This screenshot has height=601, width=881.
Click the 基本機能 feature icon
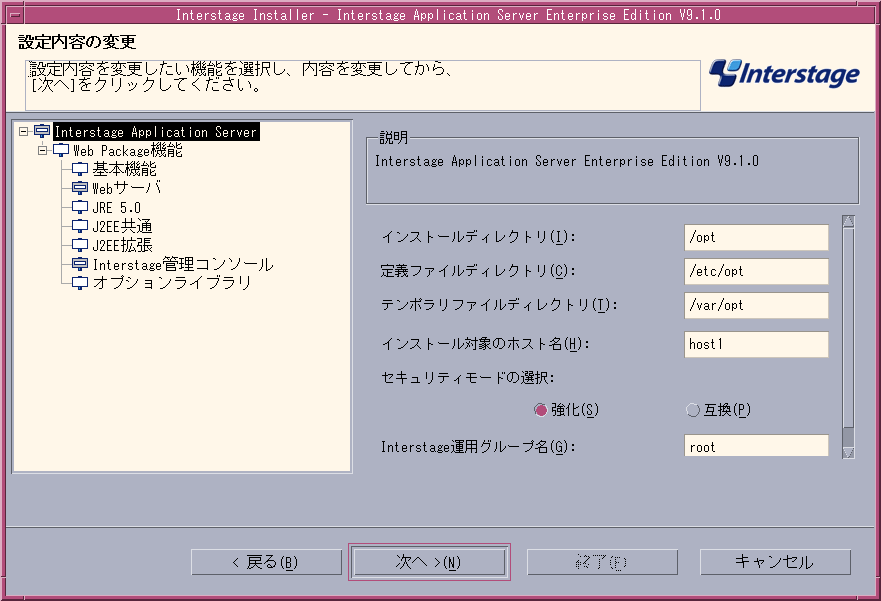coord(80,169)
